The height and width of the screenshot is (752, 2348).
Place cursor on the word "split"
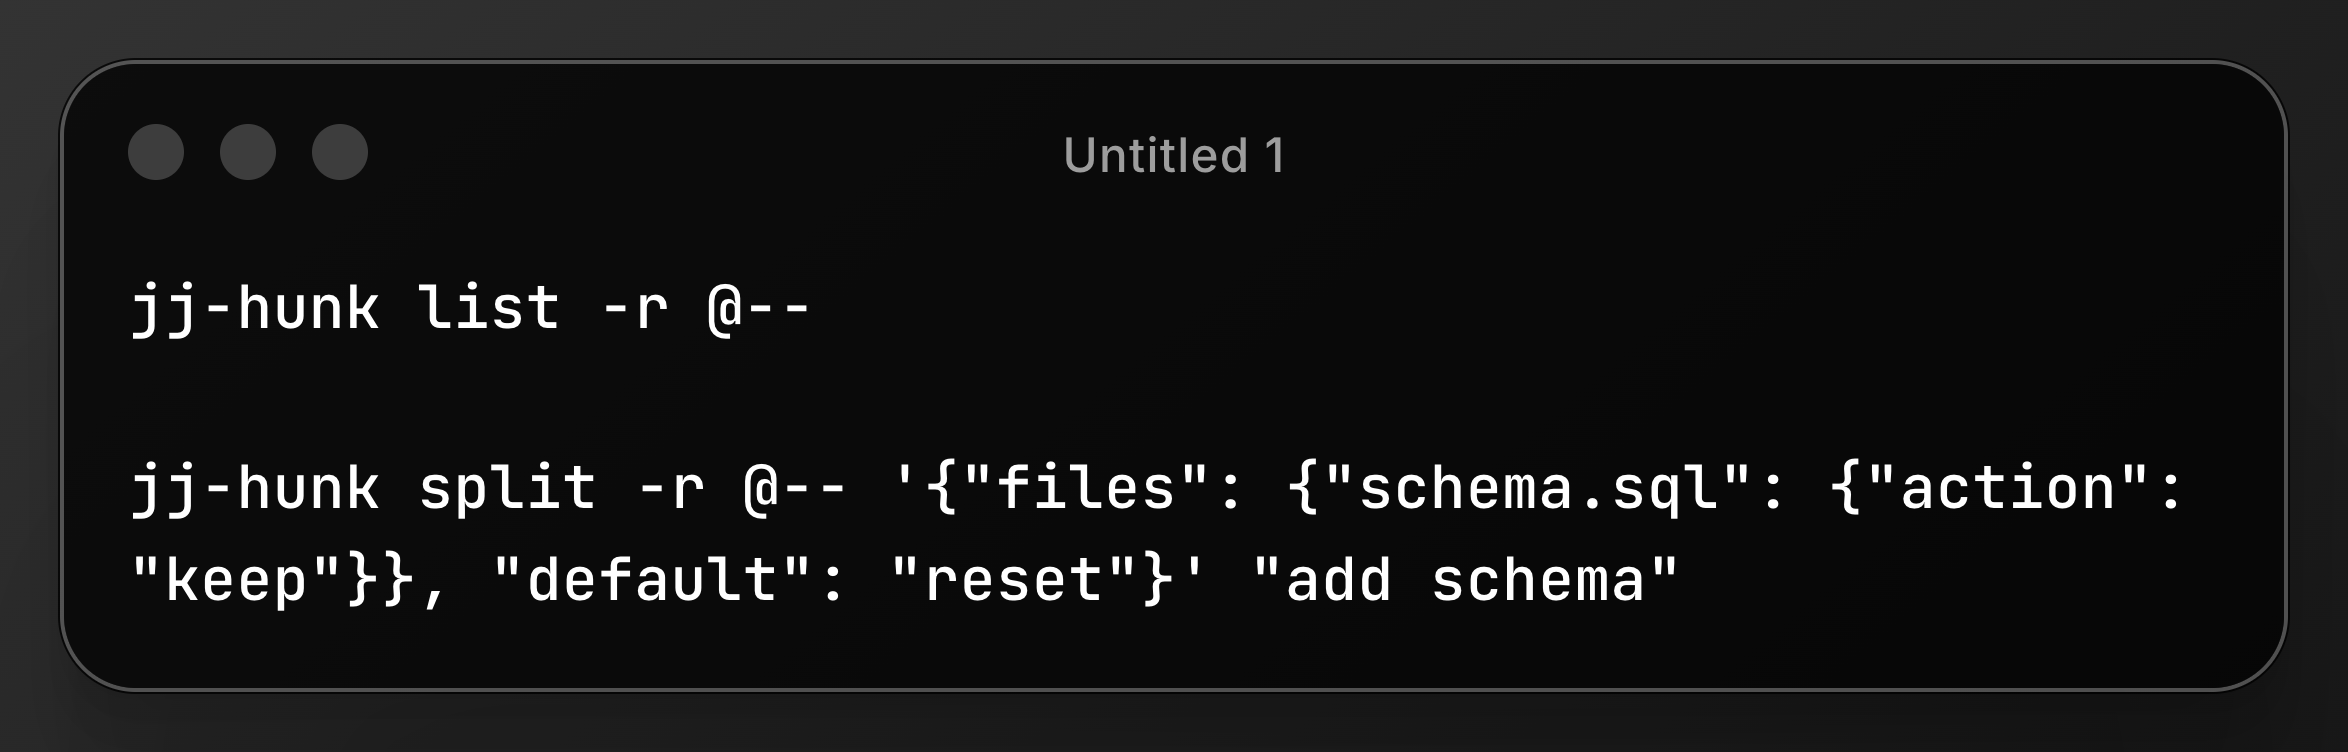(507, 489)
